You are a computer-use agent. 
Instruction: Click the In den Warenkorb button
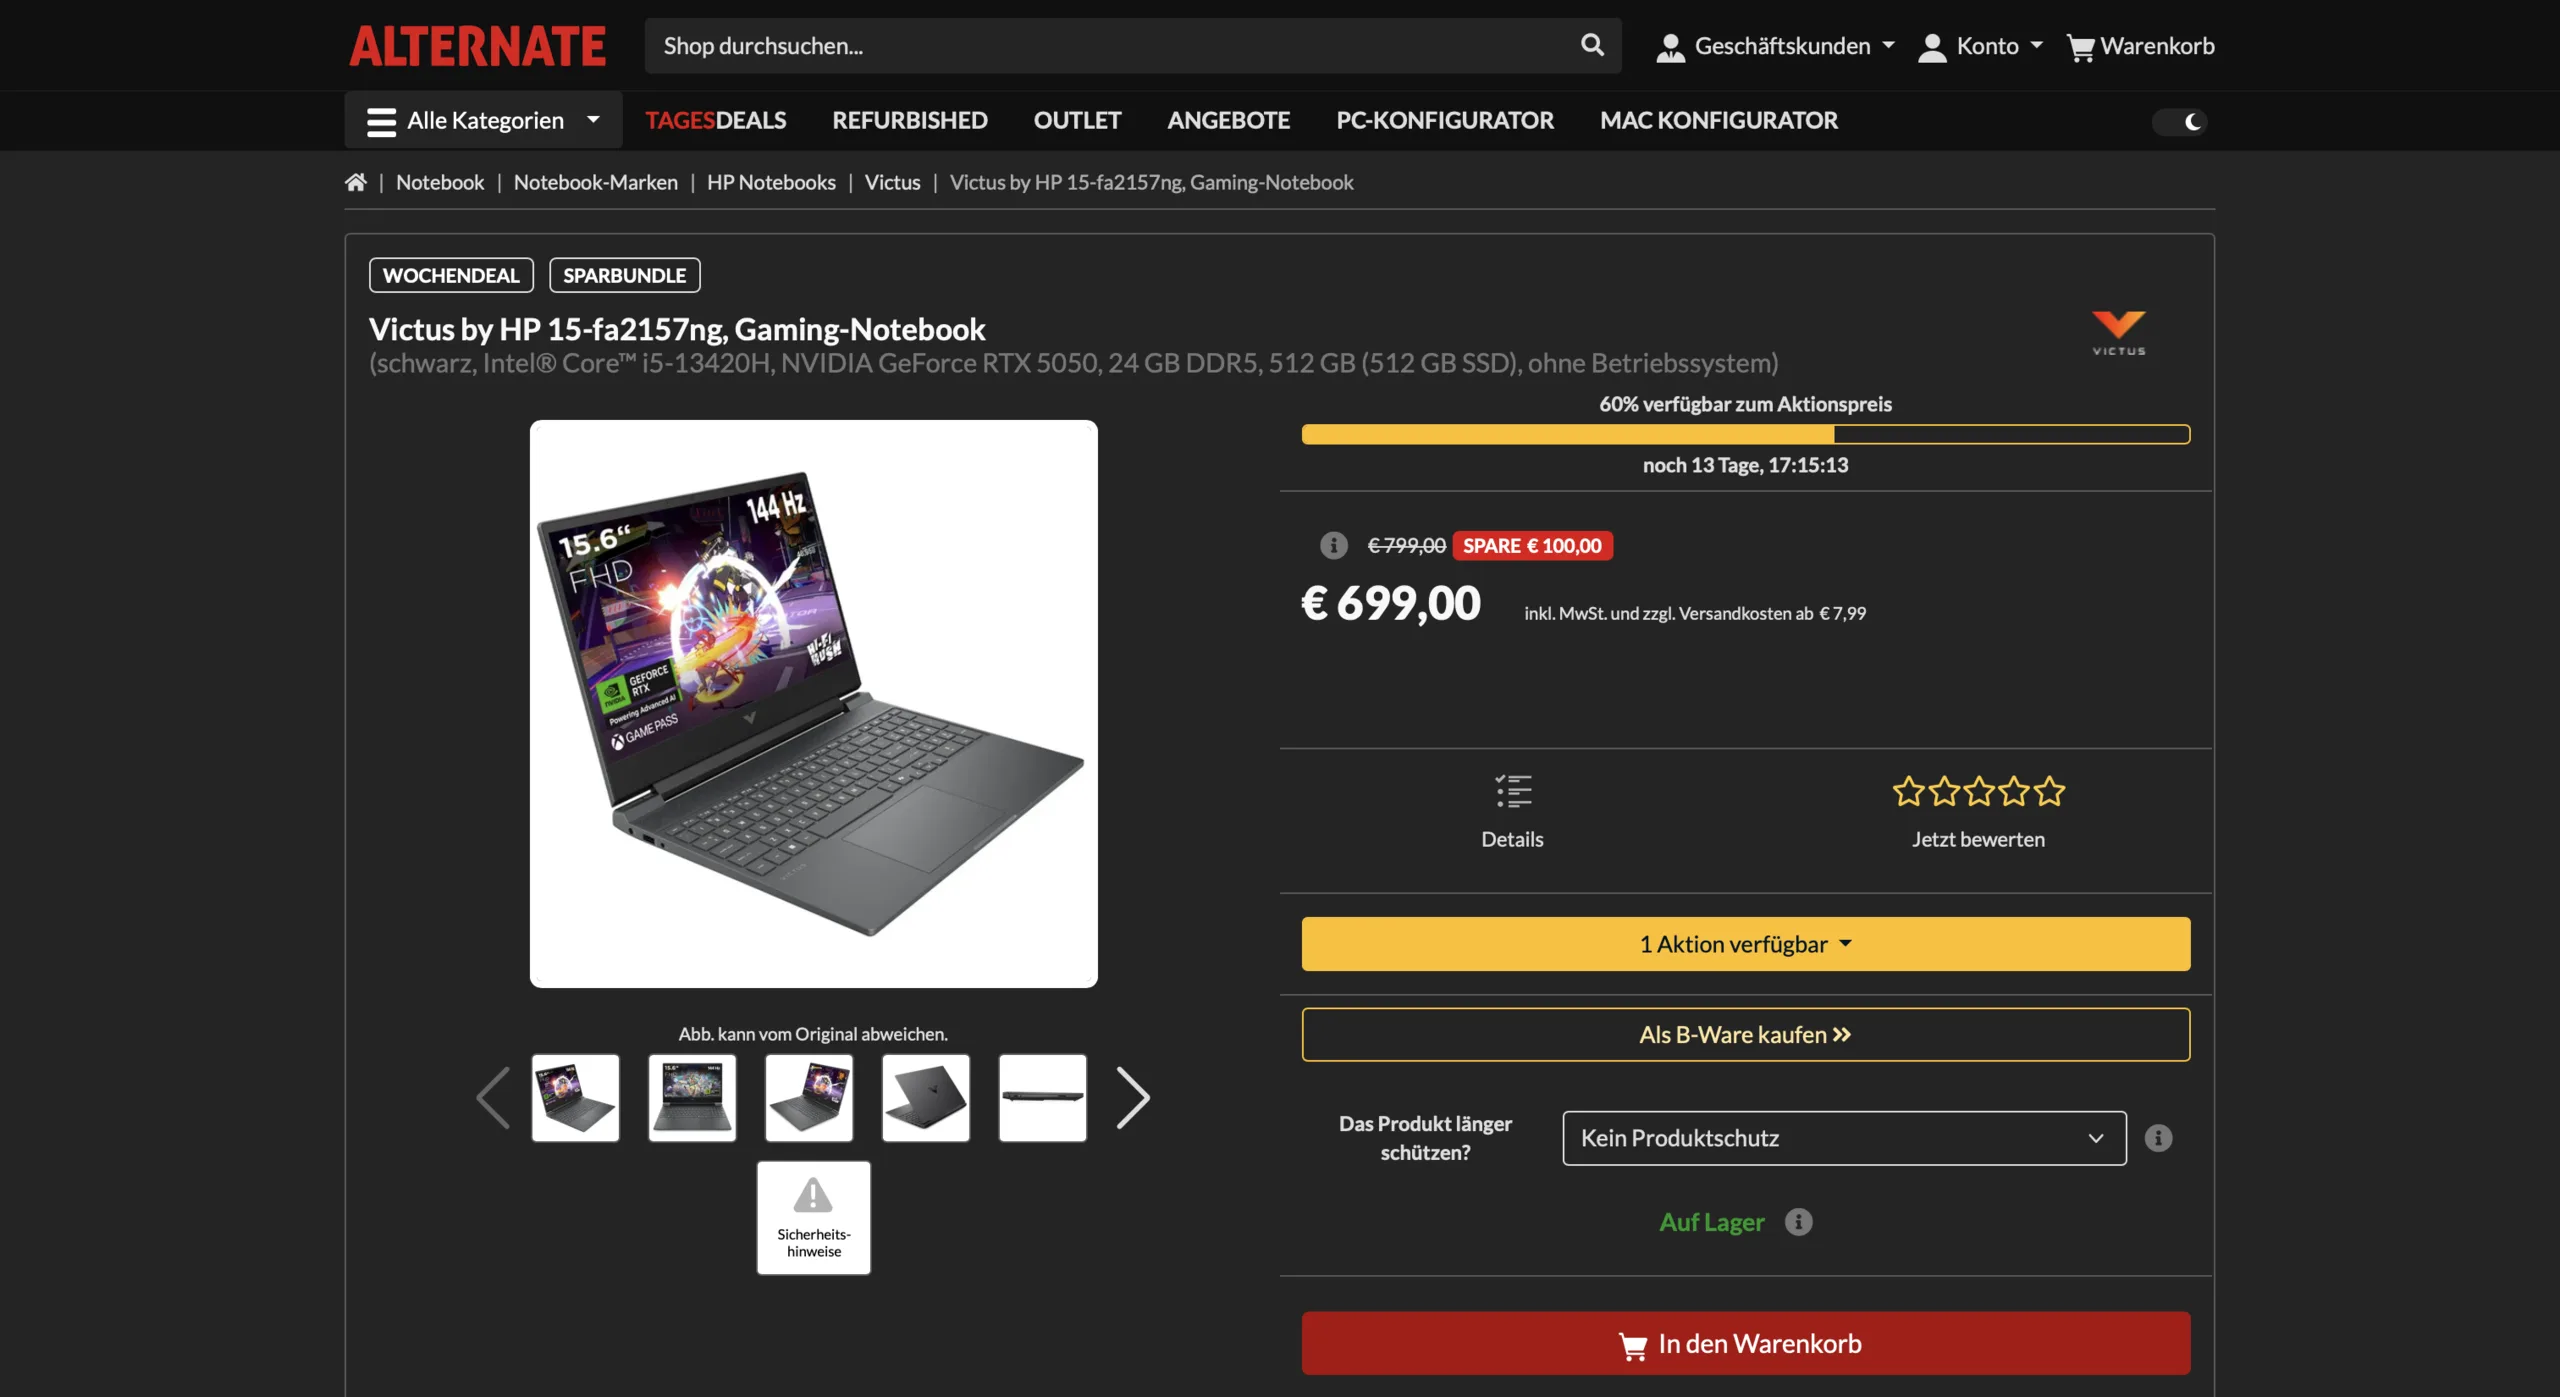(x=1745, y=1343)
